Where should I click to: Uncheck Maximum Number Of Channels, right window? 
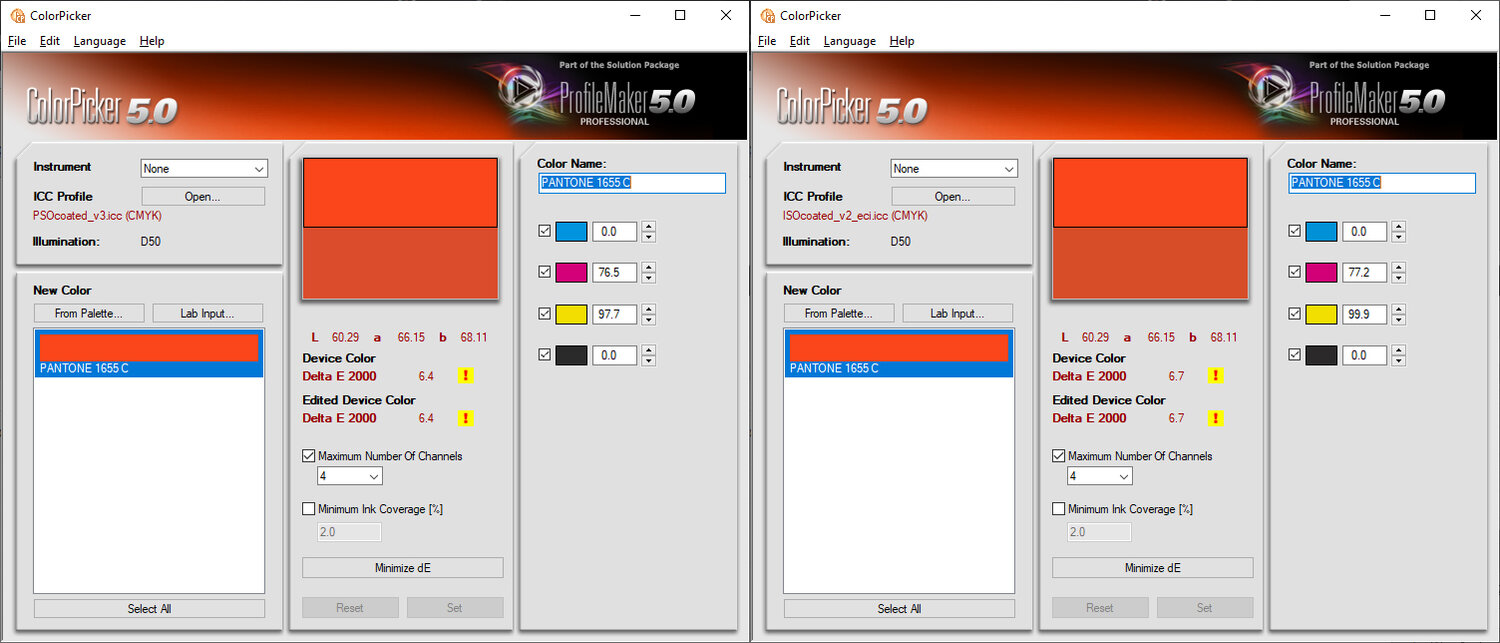point(1059,456)
